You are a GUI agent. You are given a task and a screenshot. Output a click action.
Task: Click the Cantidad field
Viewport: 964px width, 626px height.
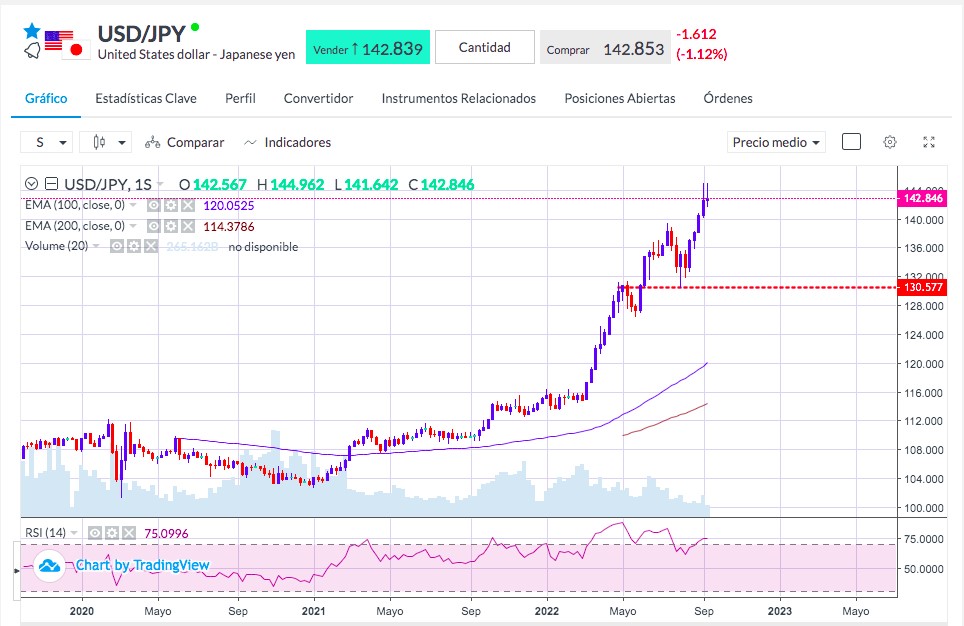coord(484,47)
